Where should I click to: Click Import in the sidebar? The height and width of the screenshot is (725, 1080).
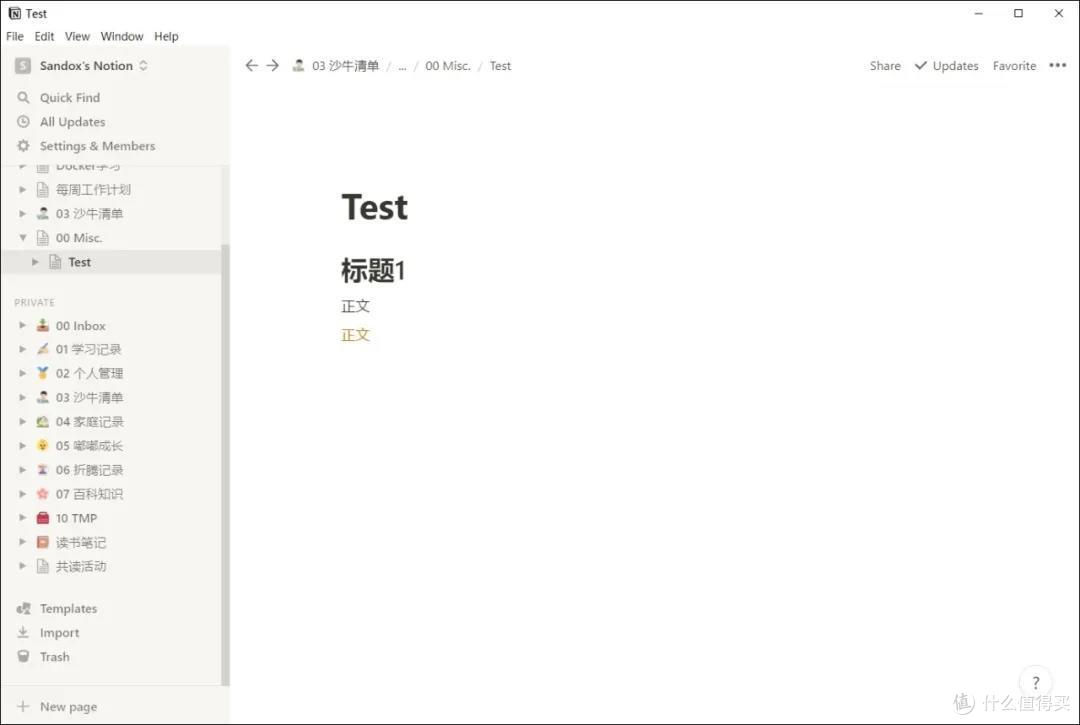(x=59, y=633)
